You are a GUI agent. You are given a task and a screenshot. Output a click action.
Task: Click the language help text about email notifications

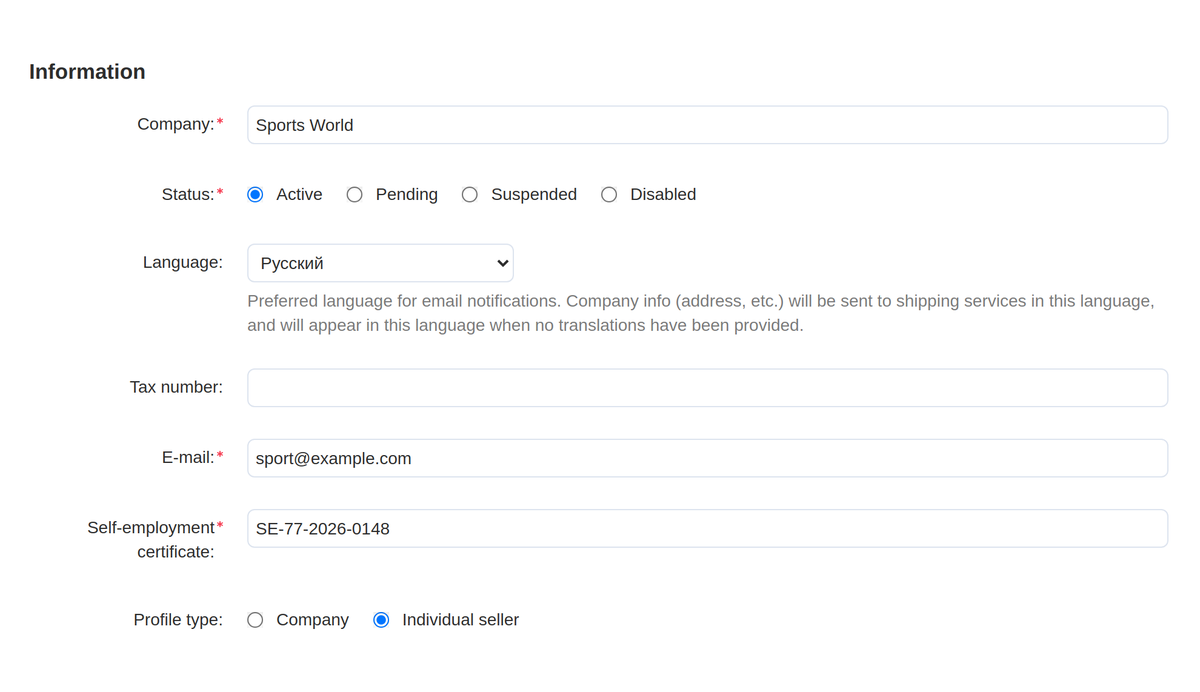pos(701,313)
